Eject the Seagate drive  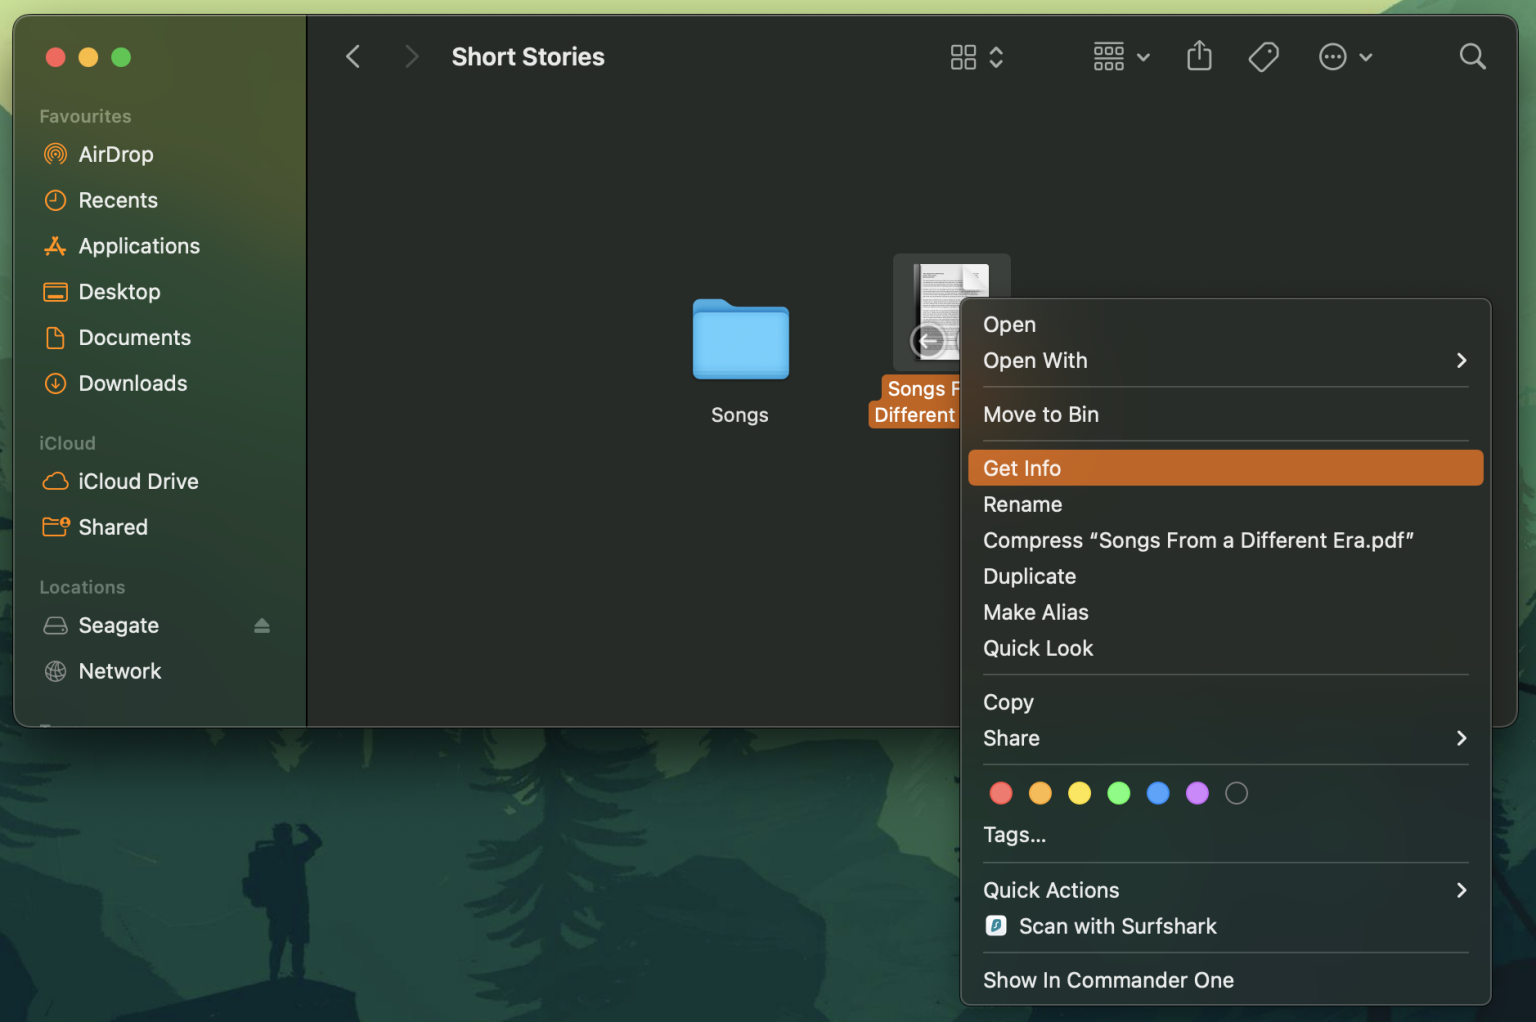[262, 625]
